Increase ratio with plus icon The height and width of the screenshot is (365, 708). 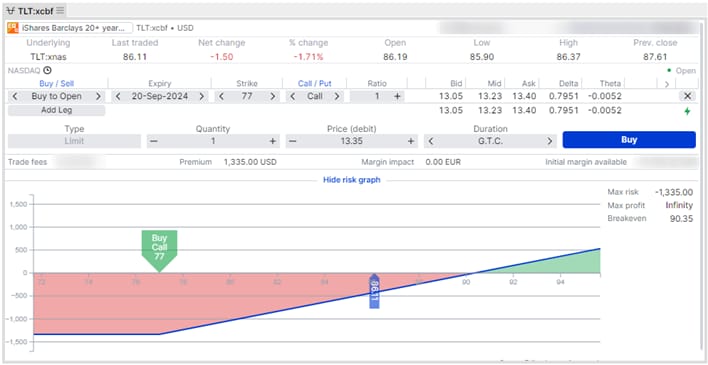pyautogui.click(x=397, y=96)
